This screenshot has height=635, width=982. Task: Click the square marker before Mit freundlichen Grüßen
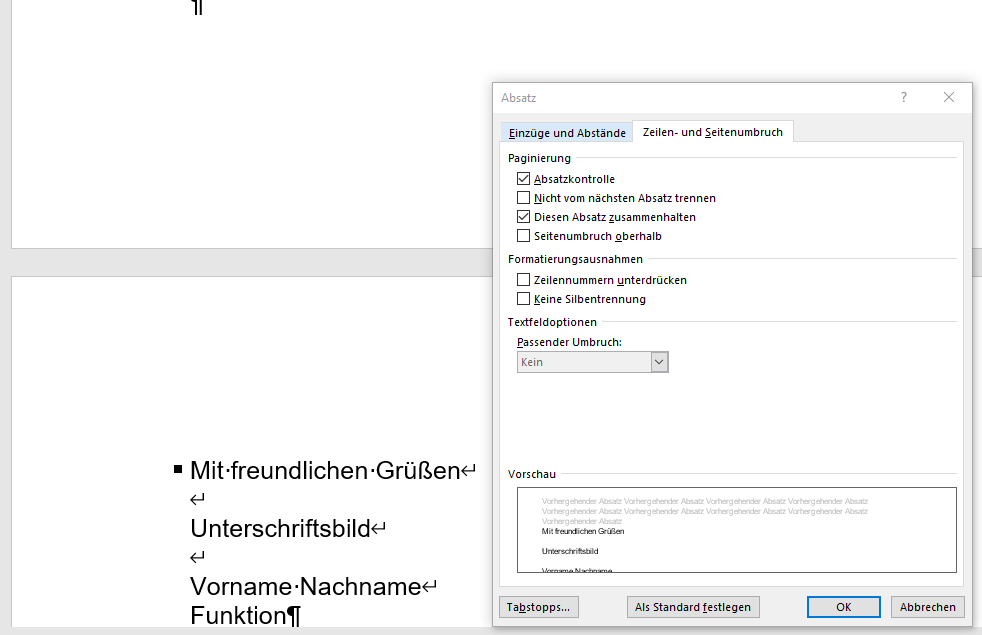178,469
